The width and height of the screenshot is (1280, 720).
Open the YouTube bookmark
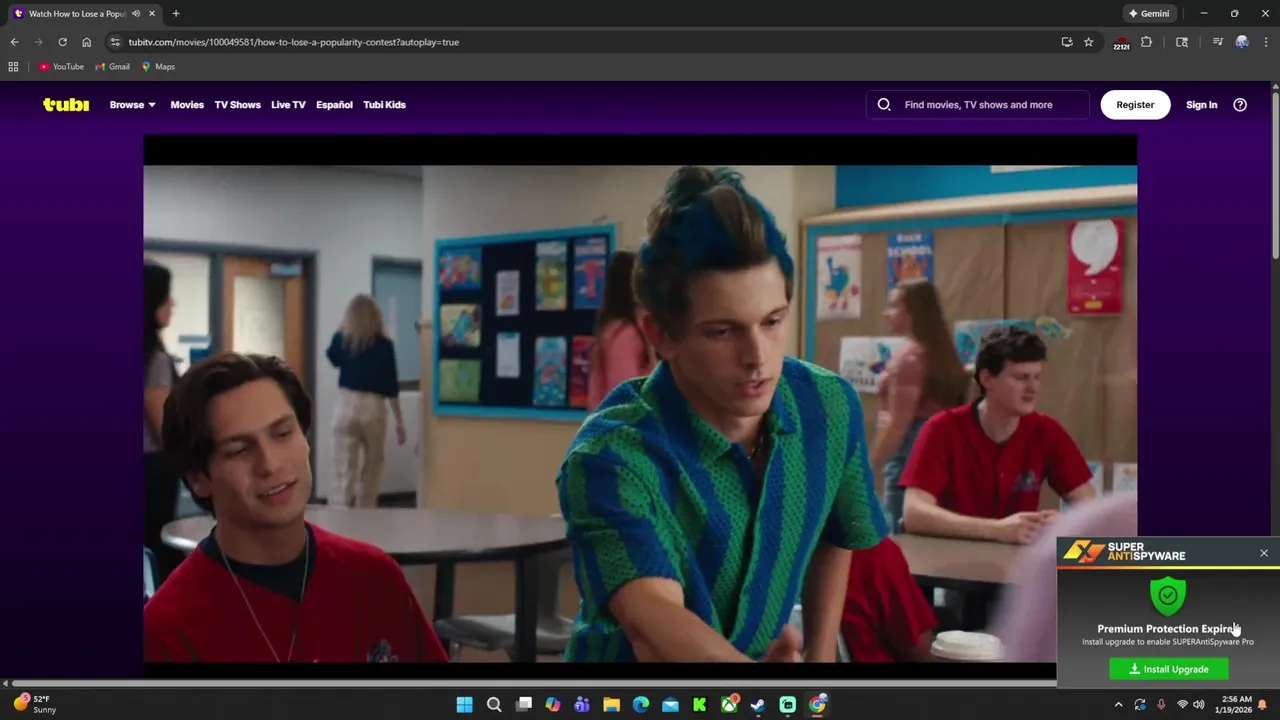61,67
